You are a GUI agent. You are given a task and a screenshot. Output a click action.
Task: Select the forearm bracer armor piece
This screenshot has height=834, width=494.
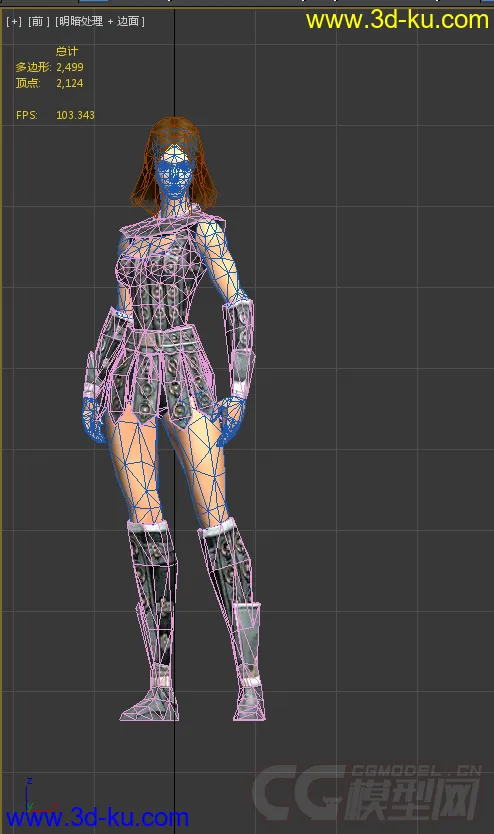(x=238, y=346)
